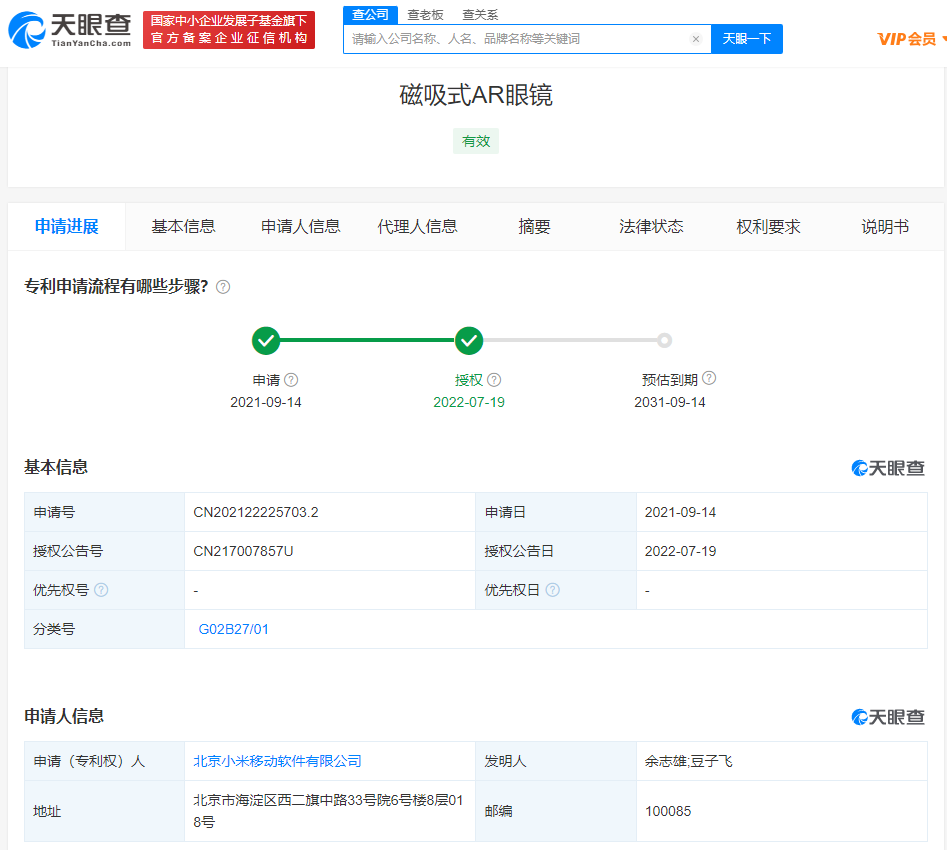Screen dimensions: 947x850
Task: Click the green checkmark for 授权 step
Action: [469, 341]
